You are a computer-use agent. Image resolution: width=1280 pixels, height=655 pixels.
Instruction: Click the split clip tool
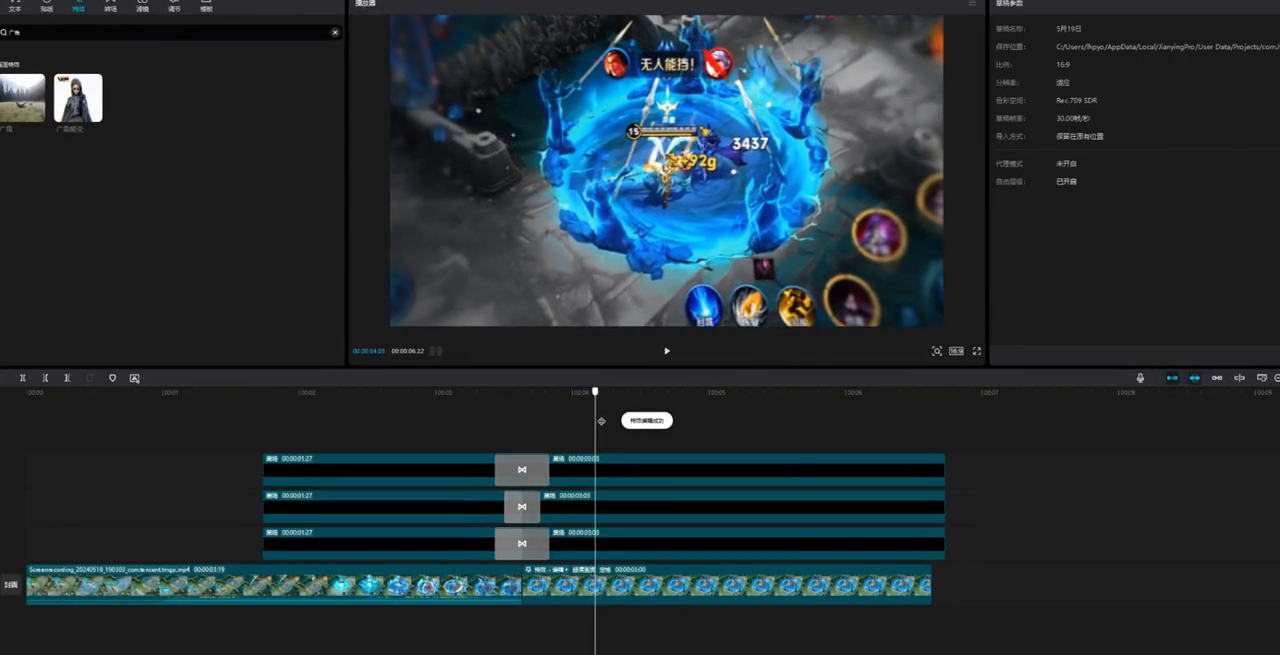[x=23, y=378]
